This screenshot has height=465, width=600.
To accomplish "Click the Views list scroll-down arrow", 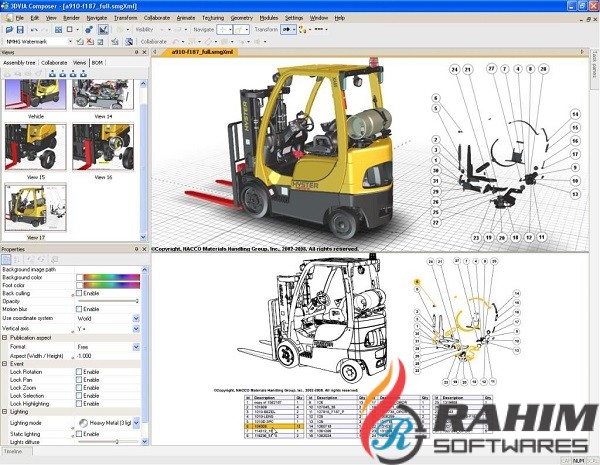I will [143, 237].
